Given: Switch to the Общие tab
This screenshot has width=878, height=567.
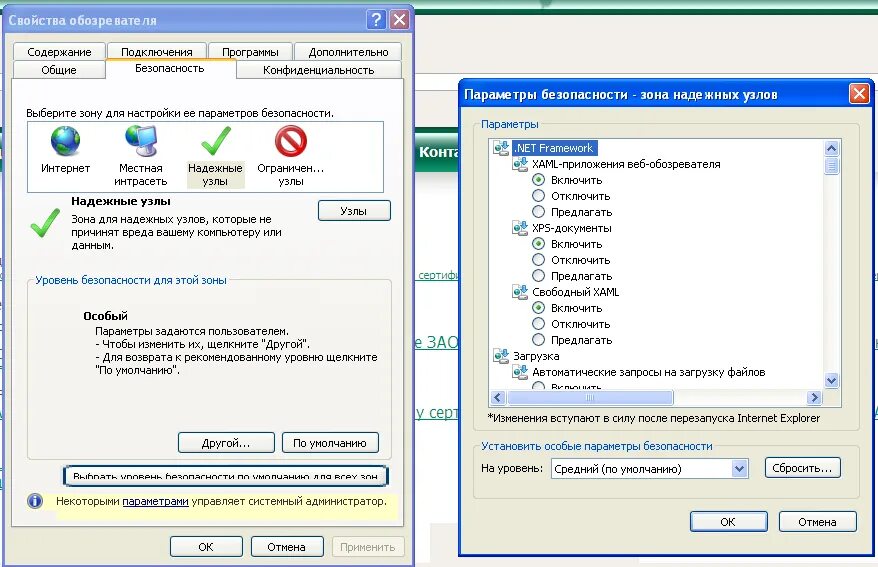Looking at the screenshot, I should 59,70.
